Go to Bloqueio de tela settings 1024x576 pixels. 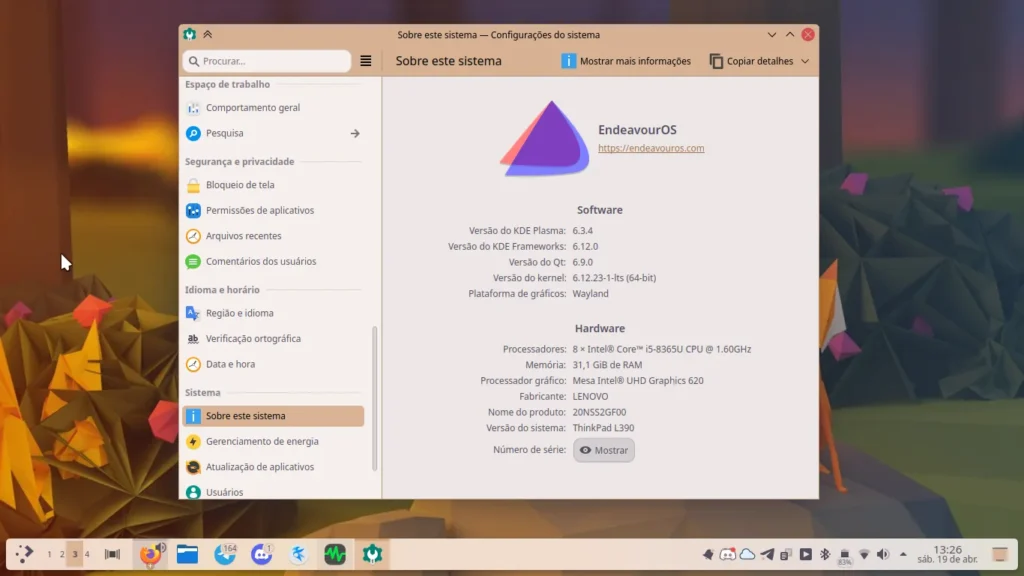click(273, 185)
